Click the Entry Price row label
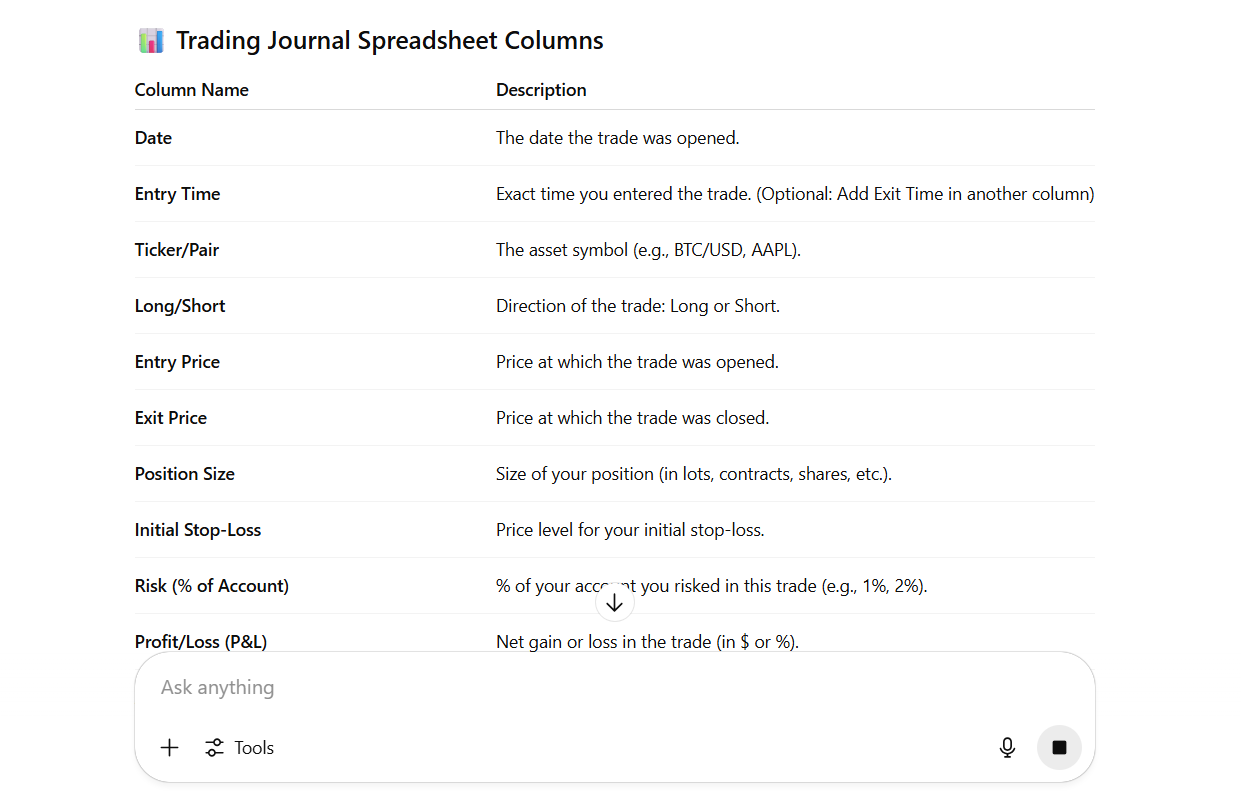 [177, 362]
